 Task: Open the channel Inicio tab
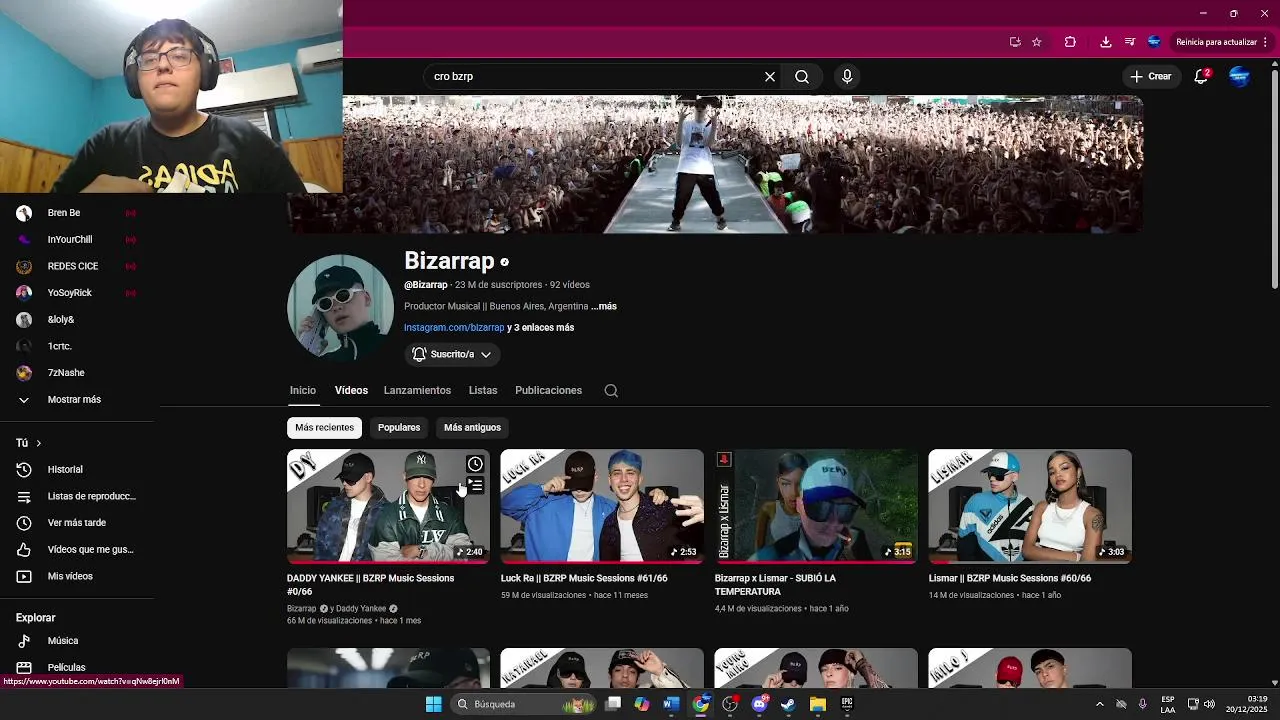(303, 390)
